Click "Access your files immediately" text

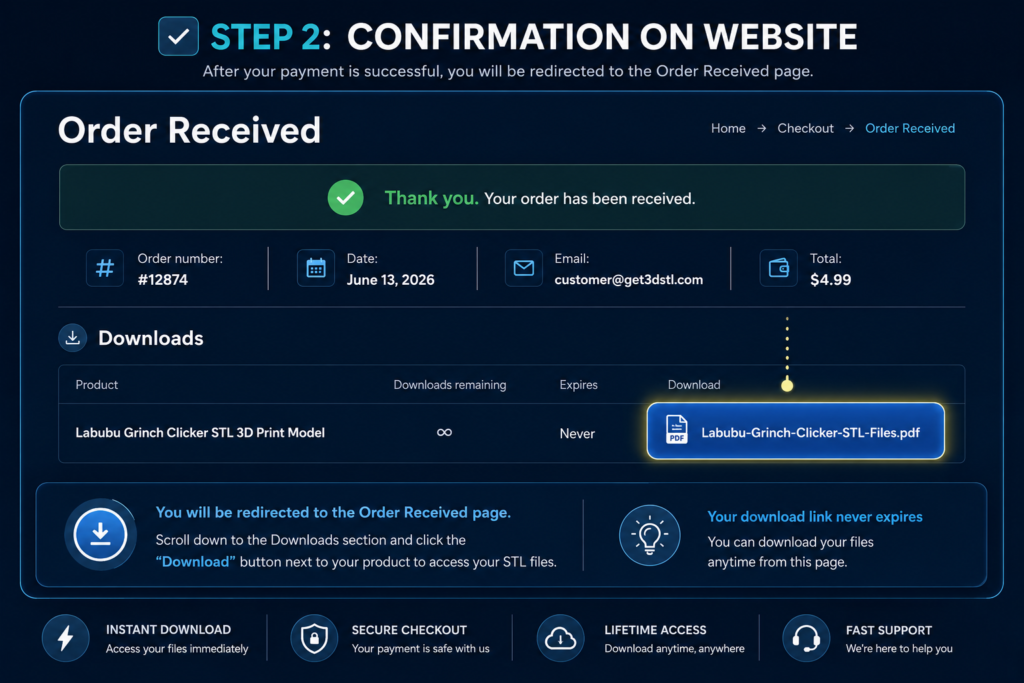[177, 649]
